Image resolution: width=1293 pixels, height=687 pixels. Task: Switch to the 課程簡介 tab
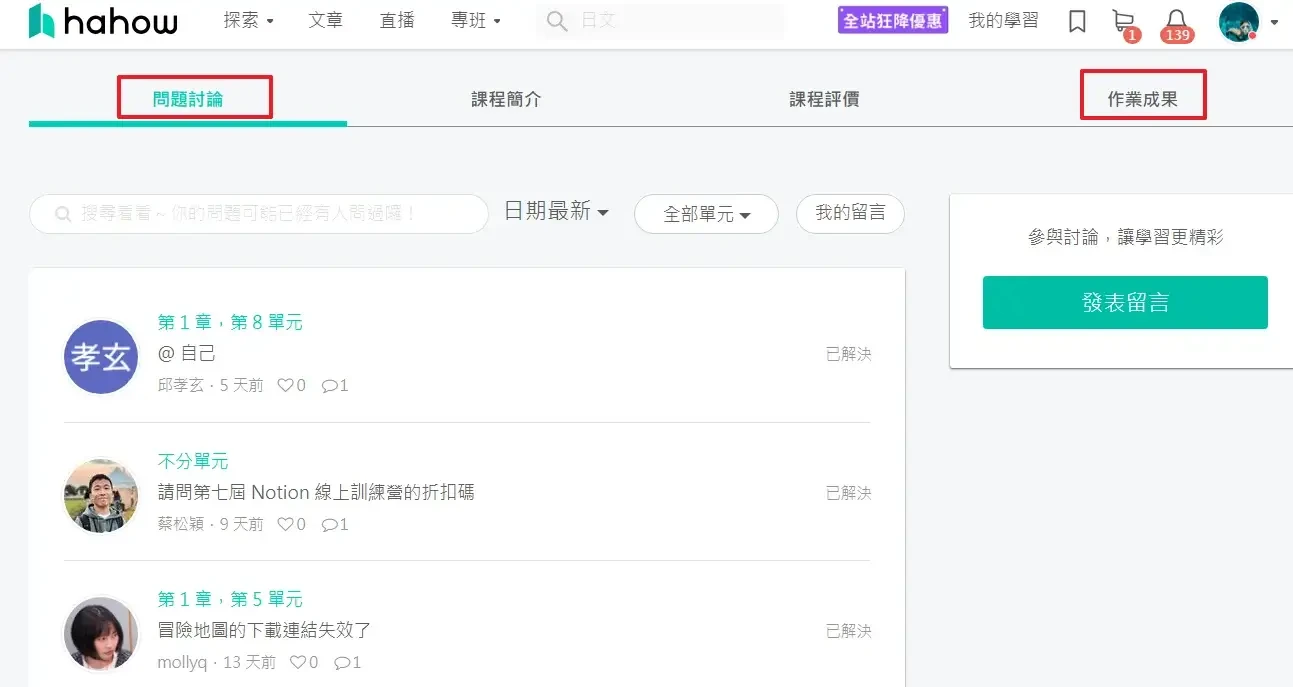pyautogui.click(x=506, y=99)
